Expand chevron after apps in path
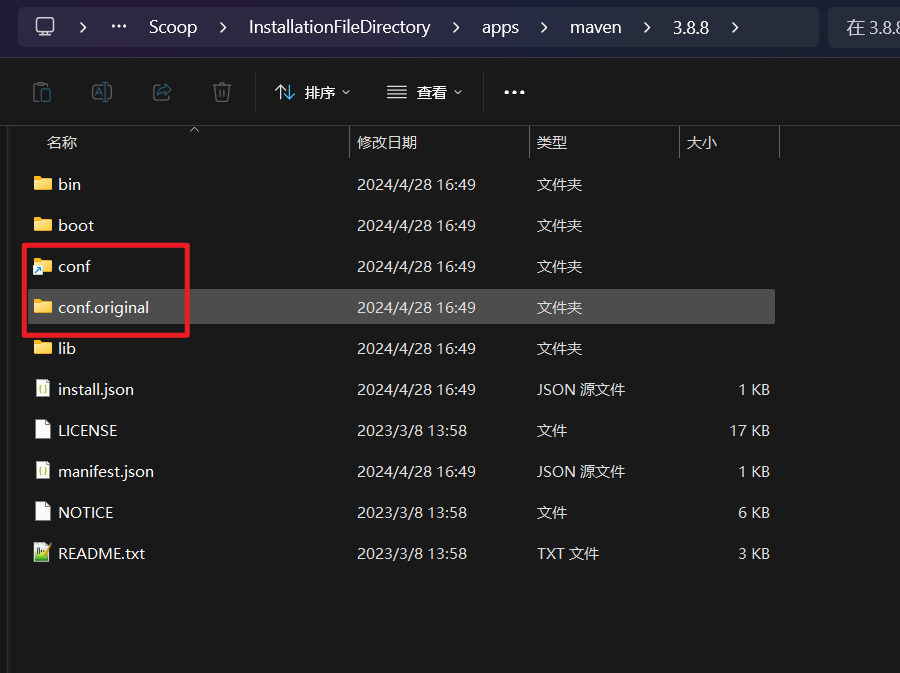 [x=544, y=27]
